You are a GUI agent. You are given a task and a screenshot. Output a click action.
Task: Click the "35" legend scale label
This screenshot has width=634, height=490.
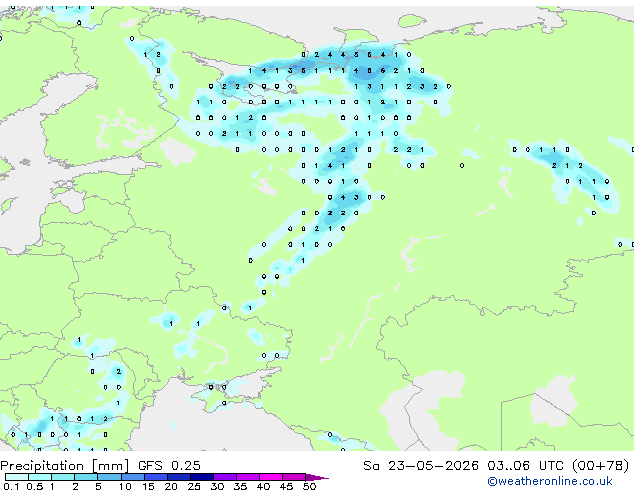pos(241,486)
